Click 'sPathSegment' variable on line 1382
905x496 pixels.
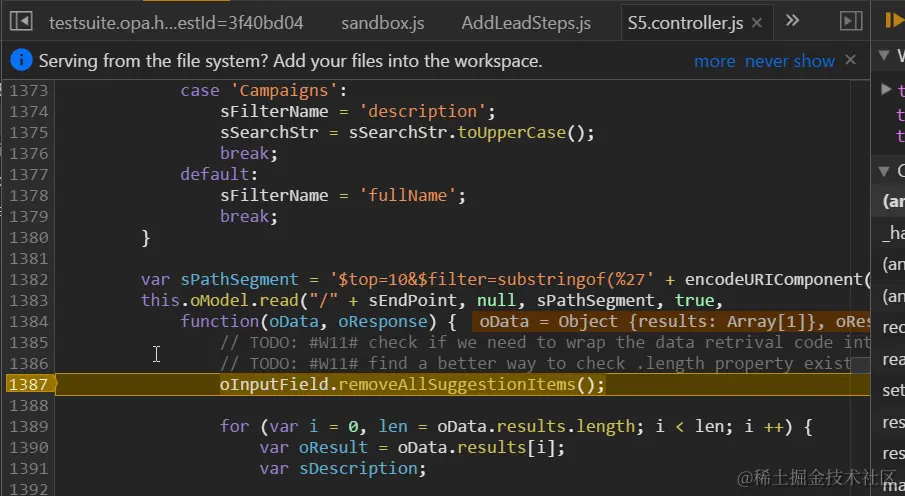click(239, 279)
